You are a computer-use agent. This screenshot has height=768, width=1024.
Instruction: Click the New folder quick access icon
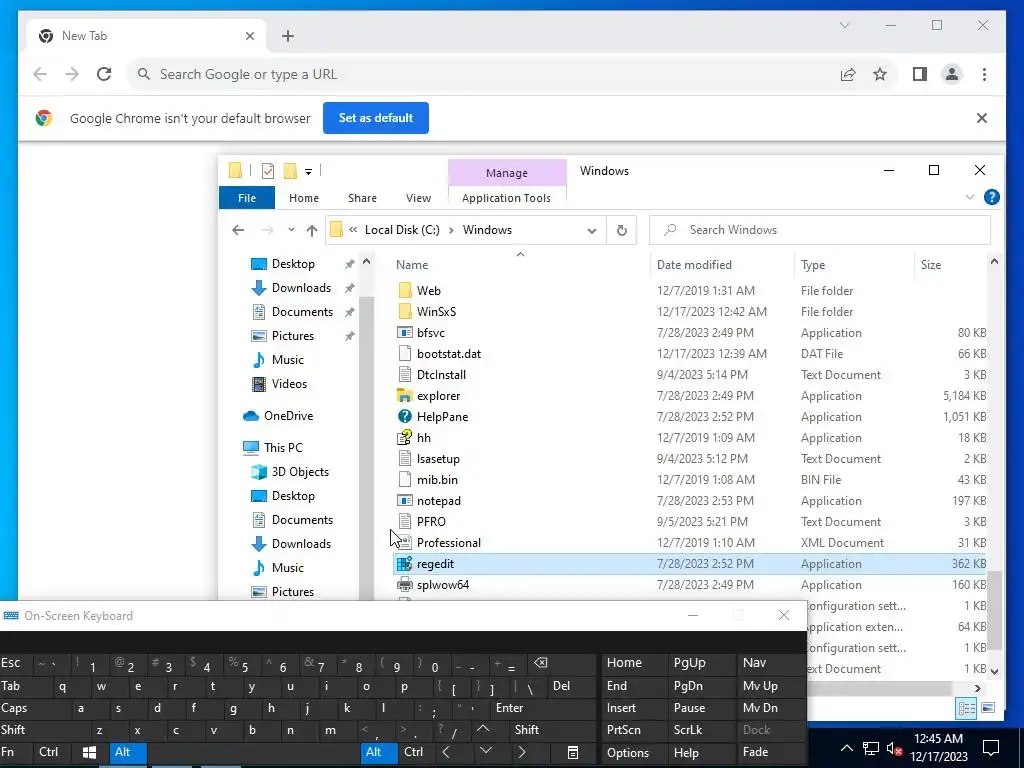290,171
